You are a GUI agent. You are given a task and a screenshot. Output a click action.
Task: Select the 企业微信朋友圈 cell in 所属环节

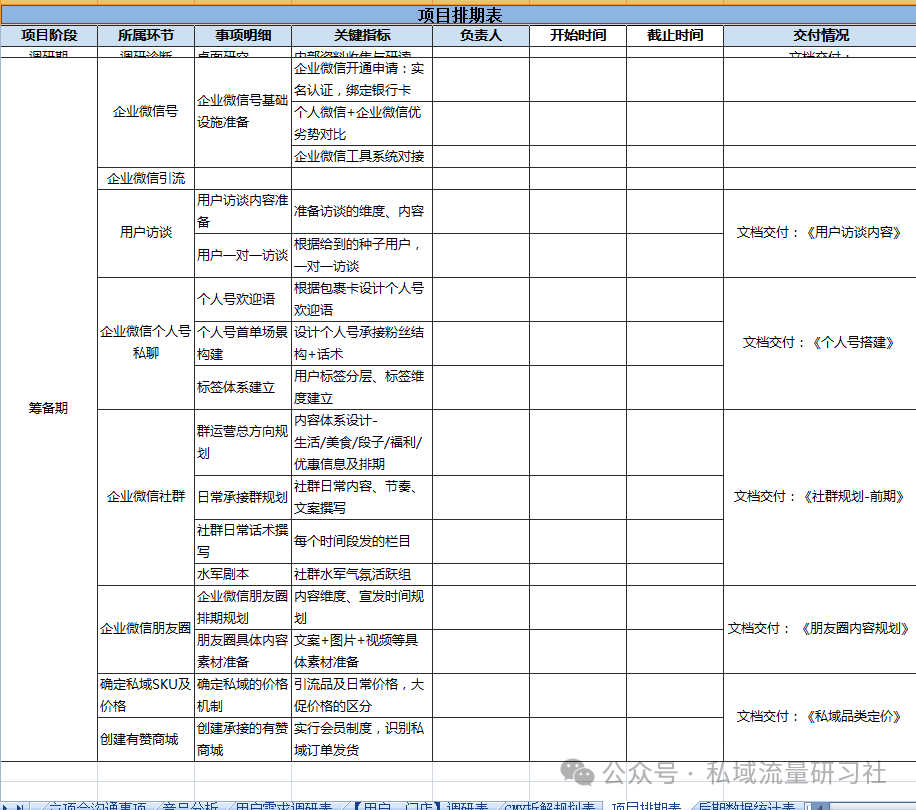coord(146,630)
